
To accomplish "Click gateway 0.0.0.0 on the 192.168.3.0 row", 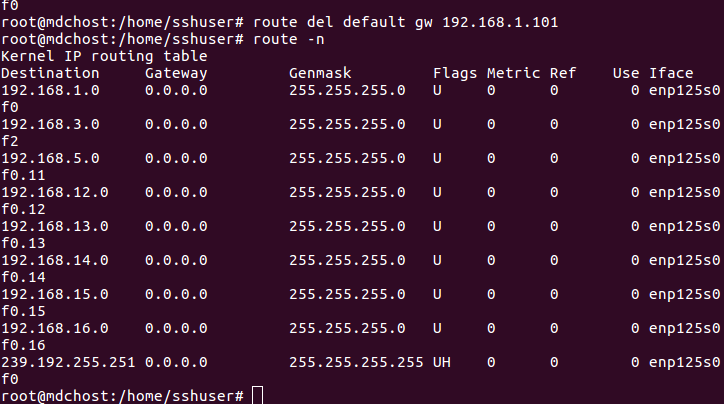I will [x=176, y=124].
